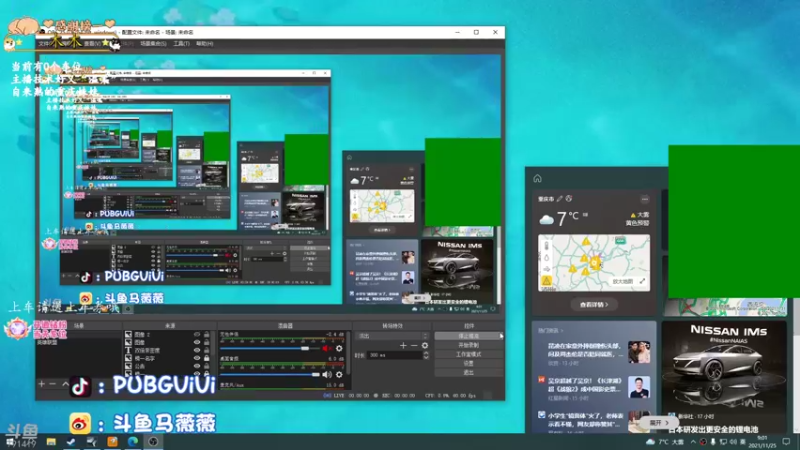The image size is (800, 450).
Task: Open weather card more options (three dots)
Action: tap(645, 199)
